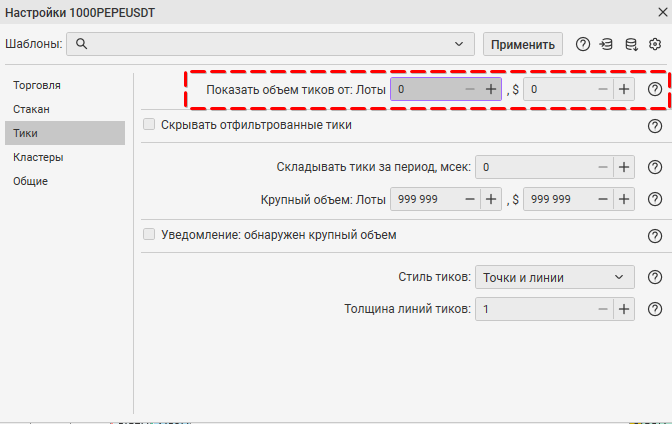This screenshot has height=424, width=672.
Task: Click help icon for Толщина линий тиков
Action: coord(655,310)
